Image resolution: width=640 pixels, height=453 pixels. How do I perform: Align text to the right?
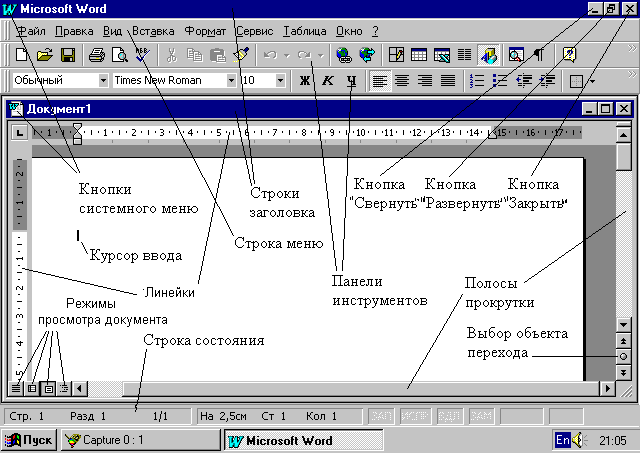tap(425, 80)
